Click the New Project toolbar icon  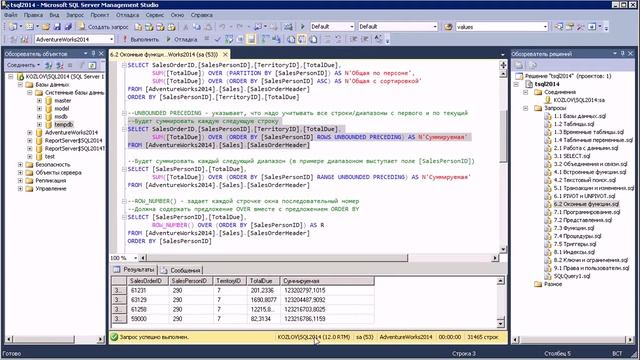13,27
